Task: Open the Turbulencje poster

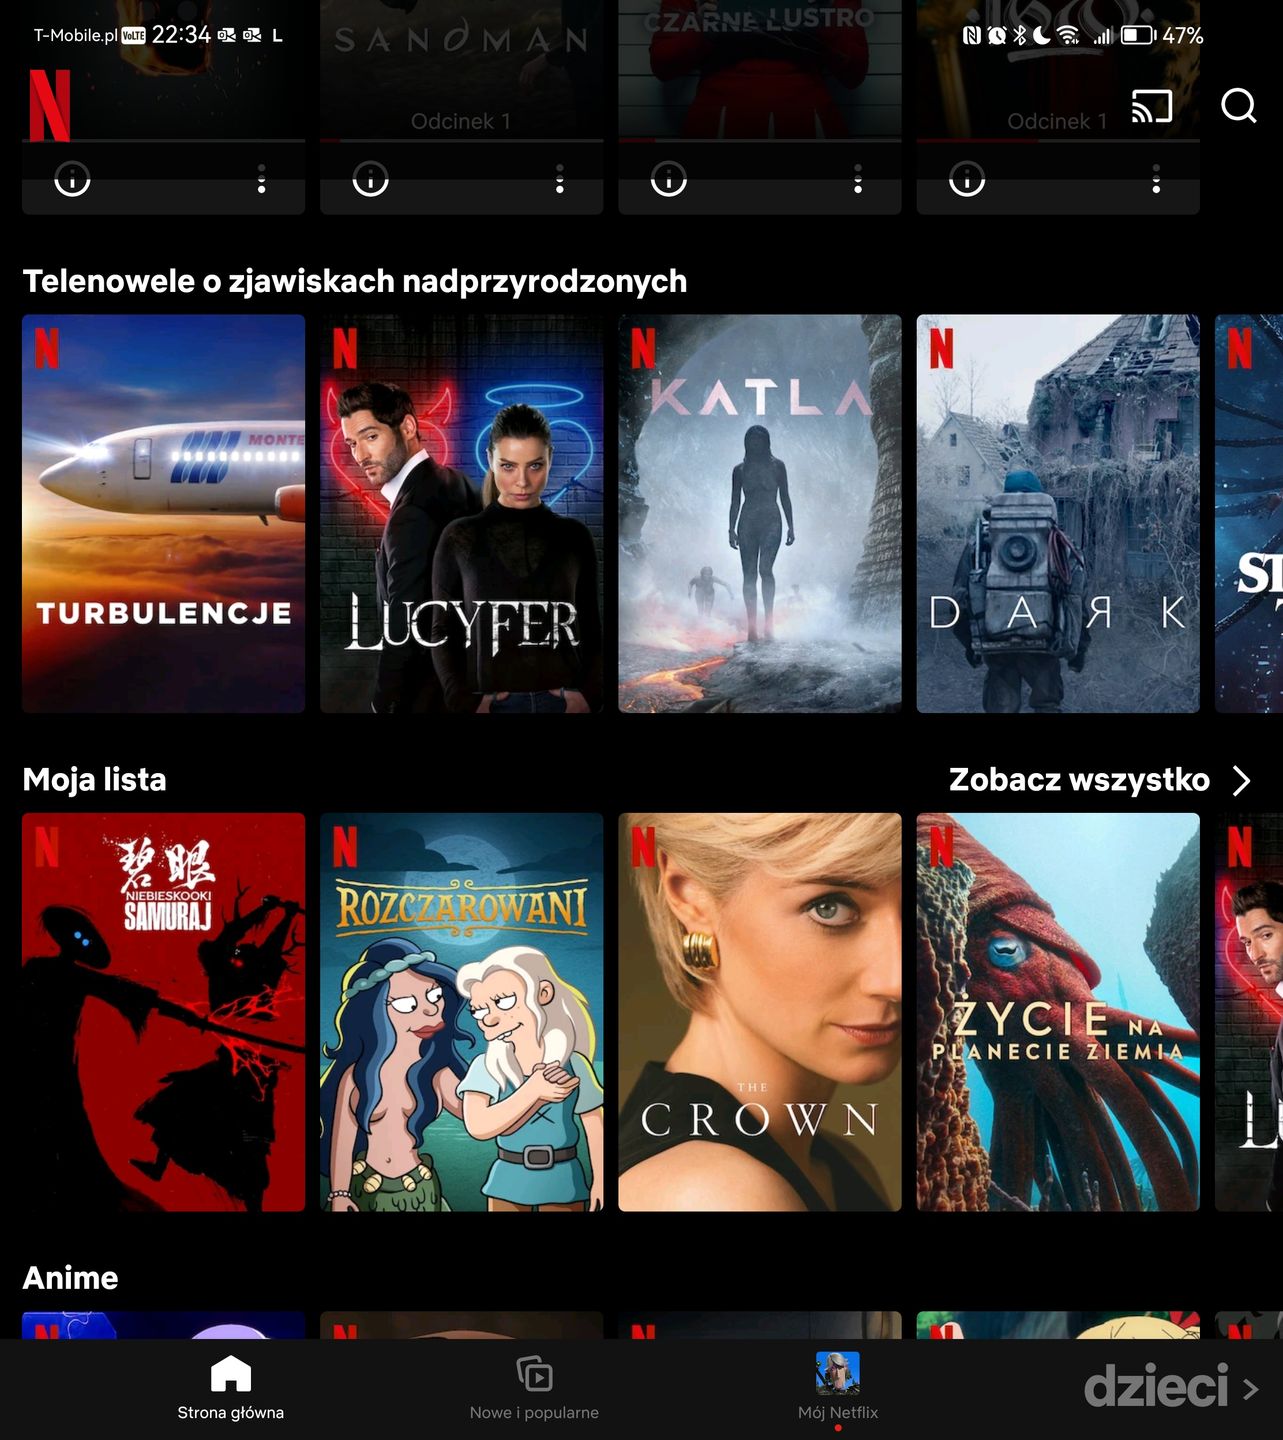Action: (x=163, y=513)
